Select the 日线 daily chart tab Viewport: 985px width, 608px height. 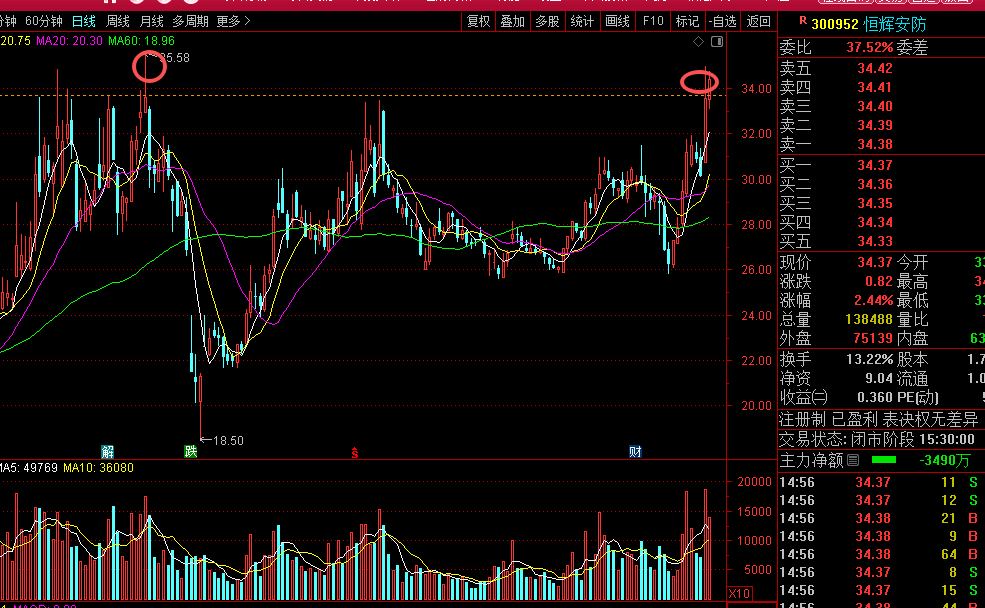coord(84,21)
